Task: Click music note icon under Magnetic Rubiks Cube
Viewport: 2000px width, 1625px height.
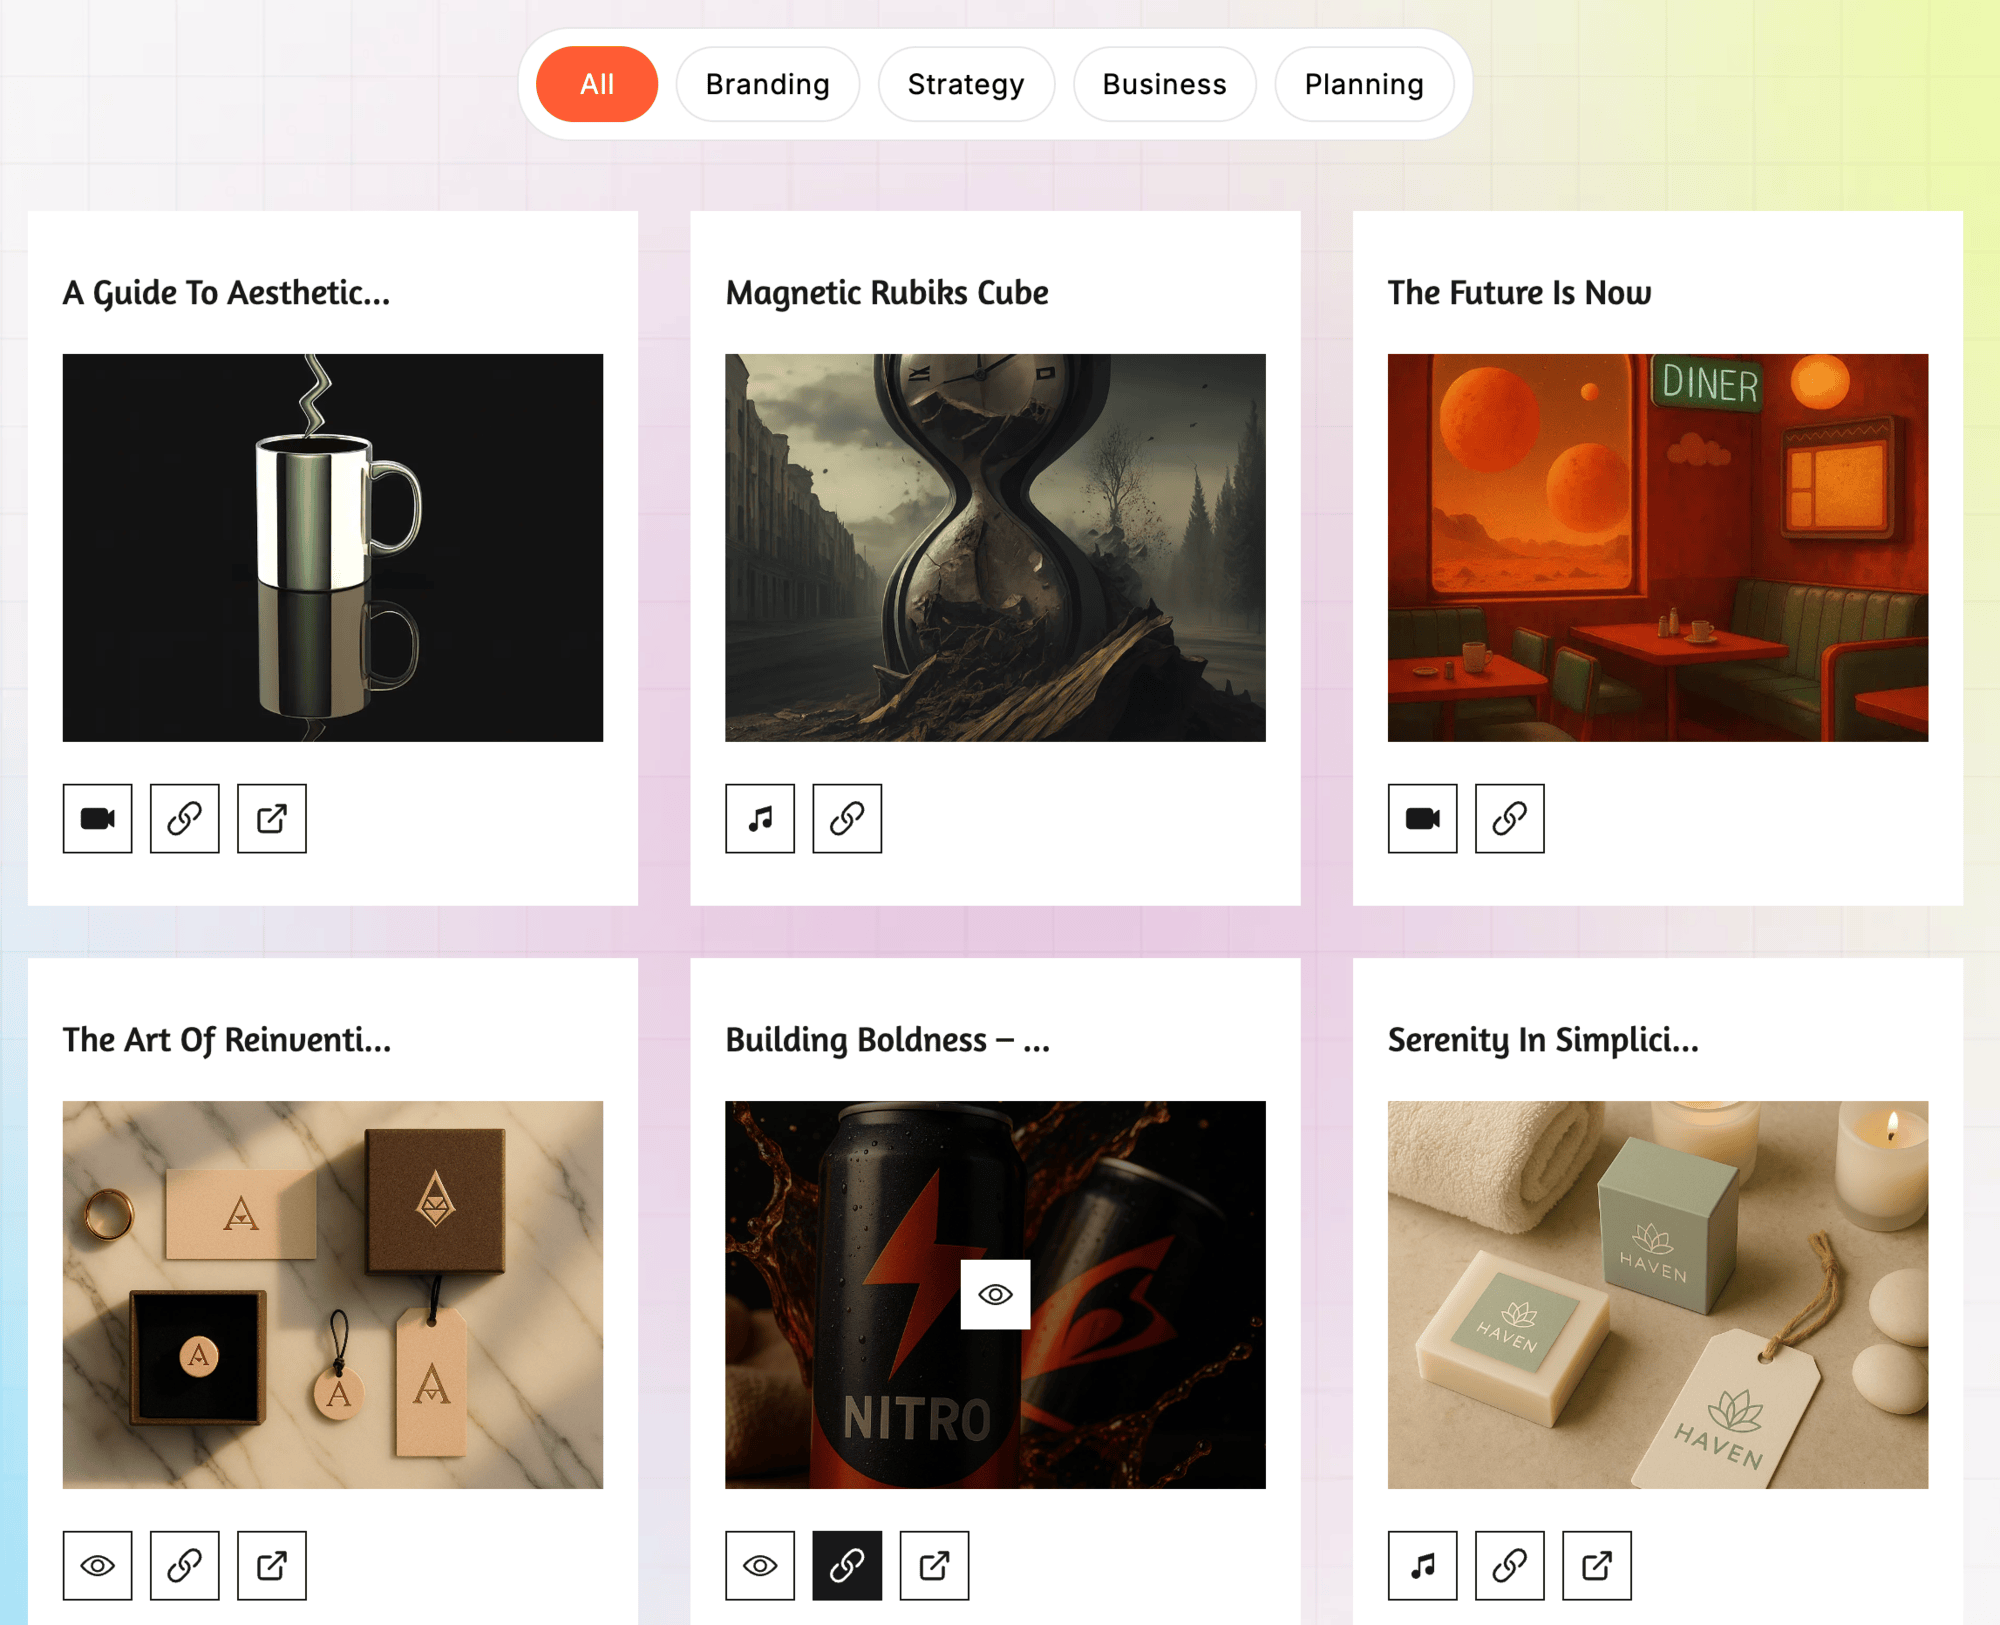Action: [760, 818]
